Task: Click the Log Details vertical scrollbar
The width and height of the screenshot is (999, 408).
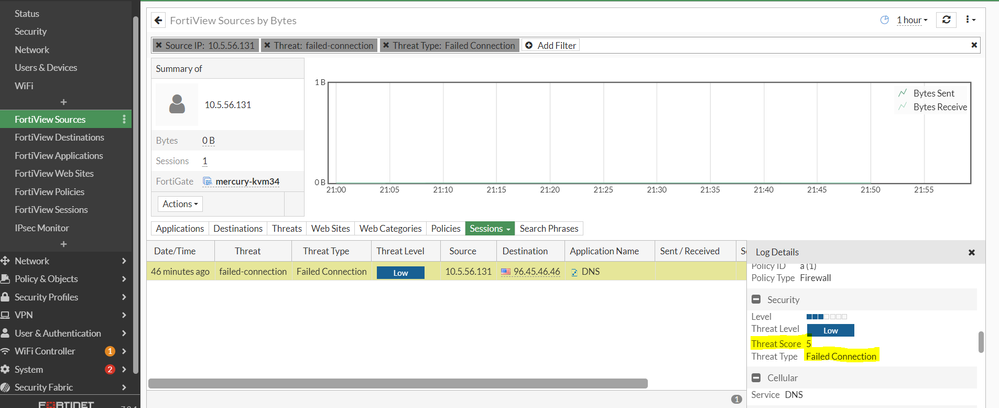Action: coord(981,342)
